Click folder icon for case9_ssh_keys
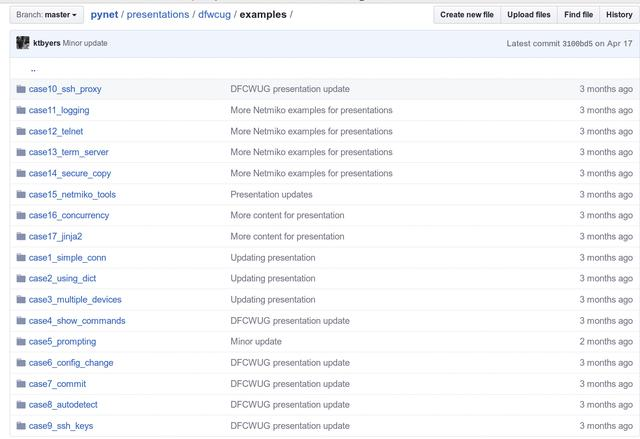The height and width of the screenshot is (439, 640). click(x=21, y=426)
